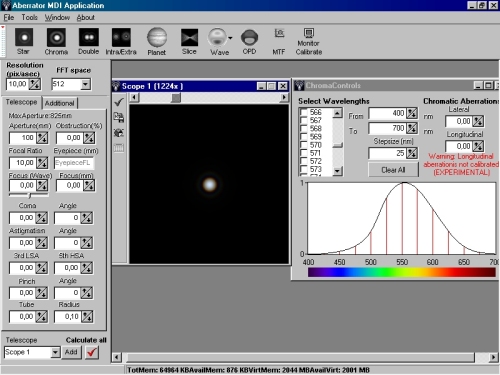The image size is (500, 375).
Task: Check the 572 wavelength checkbox
Action: coord(304,161)
